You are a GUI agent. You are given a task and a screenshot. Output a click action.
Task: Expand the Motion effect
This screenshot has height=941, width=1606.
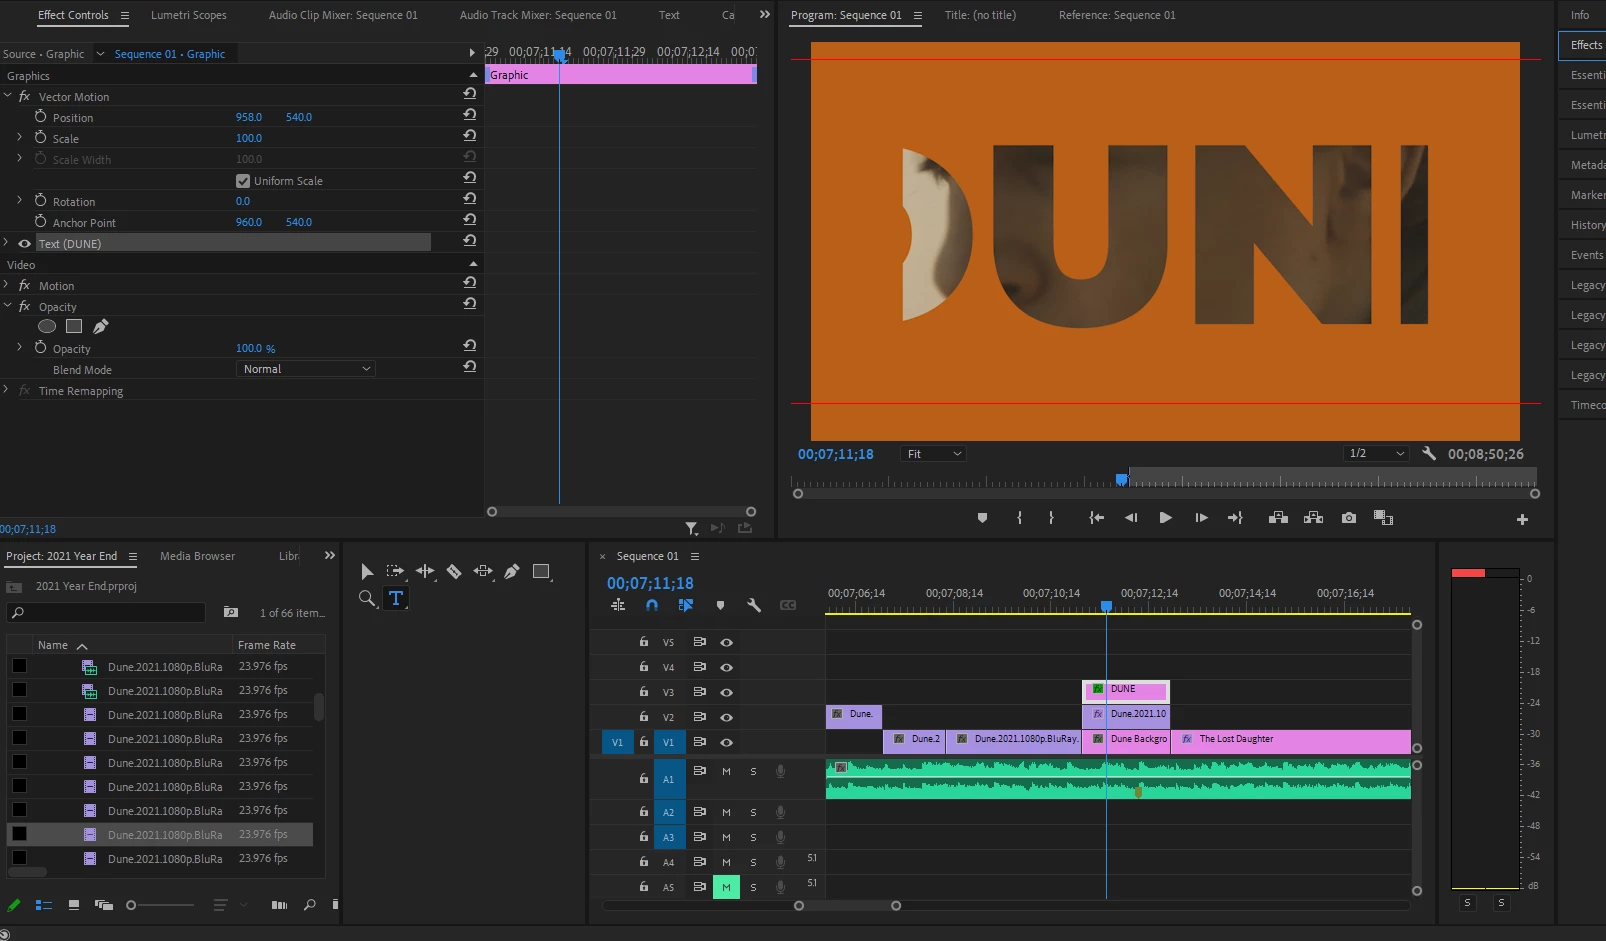[x=7, y=285]
